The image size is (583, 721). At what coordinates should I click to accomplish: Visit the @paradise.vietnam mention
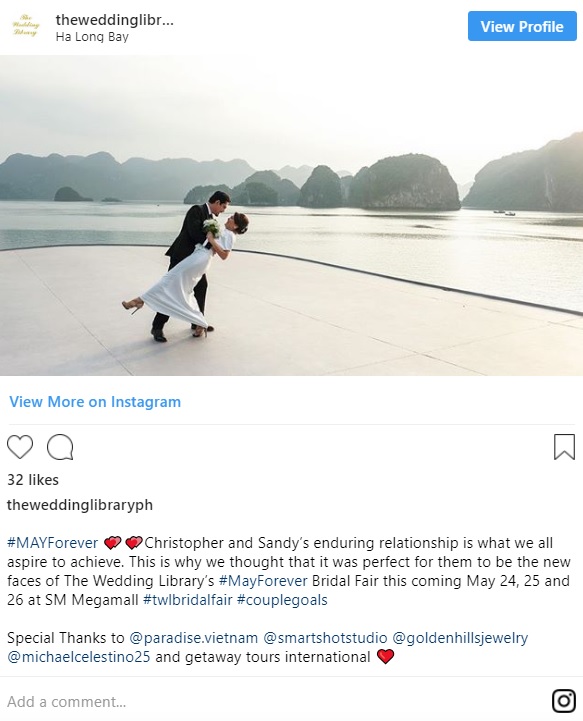point(194,638)
